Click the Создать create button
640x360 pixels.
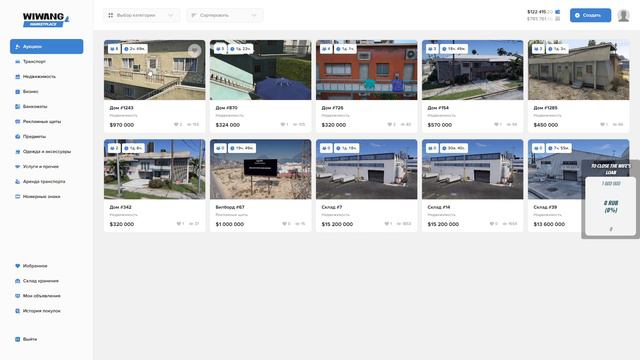pos(590,15)
